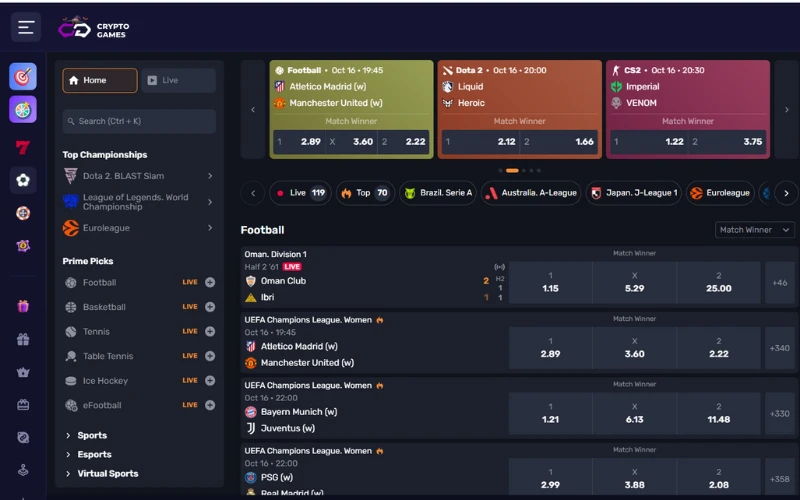Bet on Ibri at 25.00
This screenshot has height=500, width=800.
[x=719, y=283]
